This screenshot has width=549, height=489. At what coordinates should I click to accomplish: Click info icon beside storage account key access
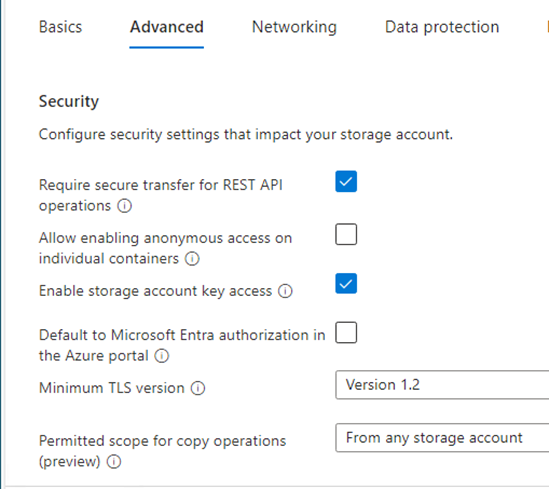(285, 291)
